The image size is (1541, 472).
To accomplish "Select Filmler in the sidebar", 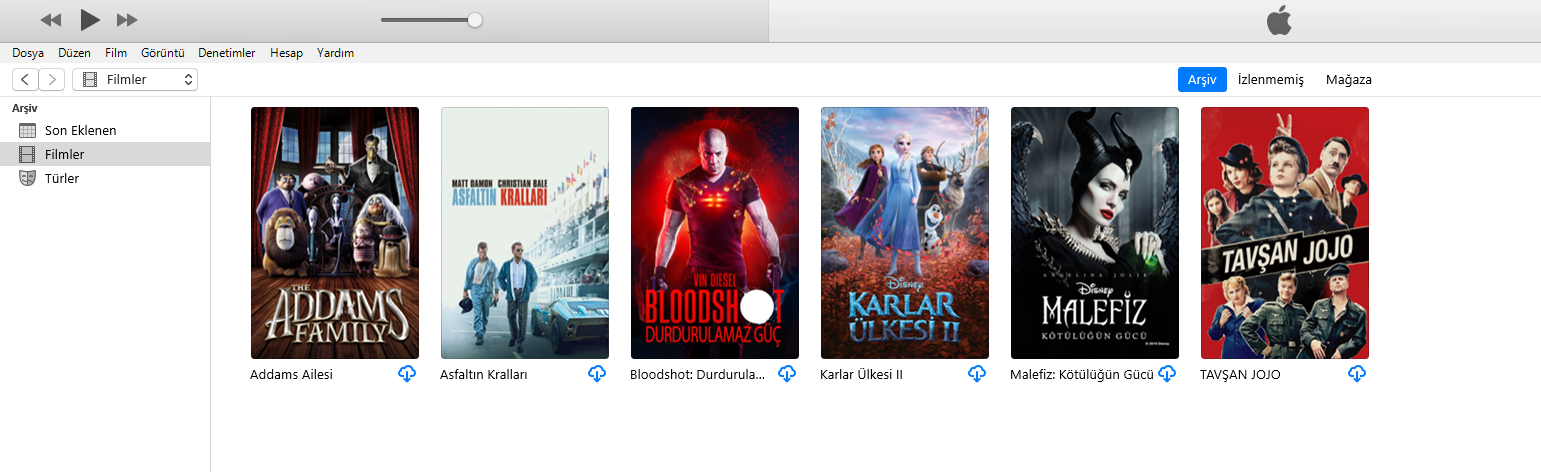I will click(x=105, y=154).
